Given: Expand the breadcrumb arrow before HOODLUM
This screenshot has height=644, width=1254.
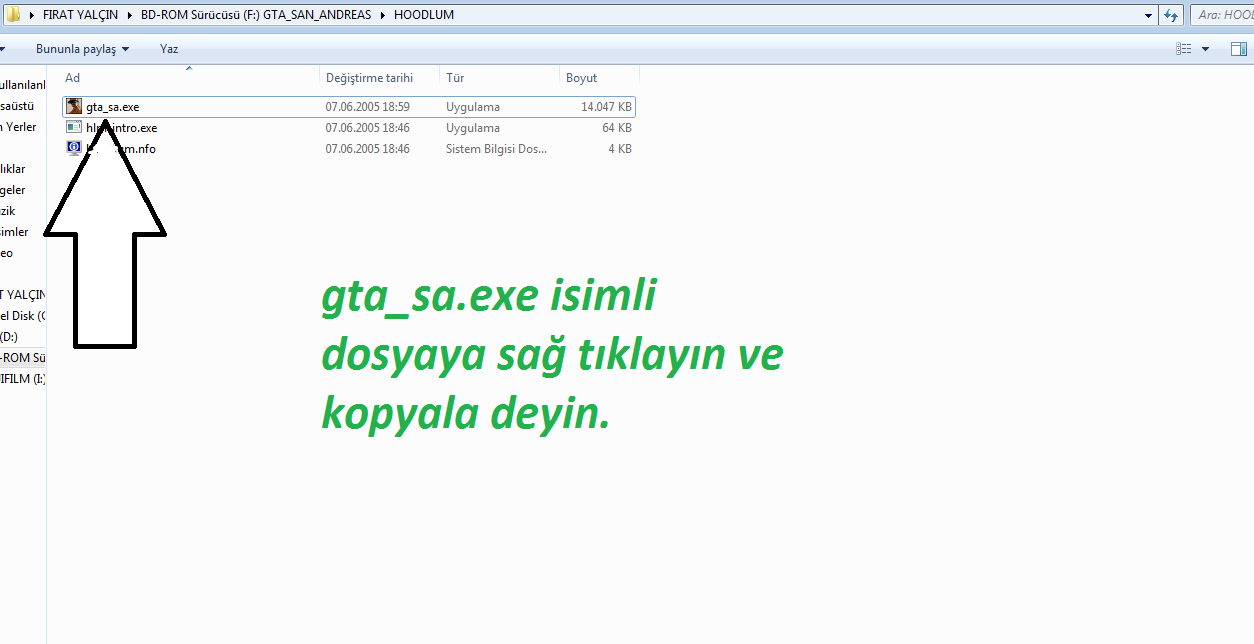Looking at the screenshot, I should 384,15.
